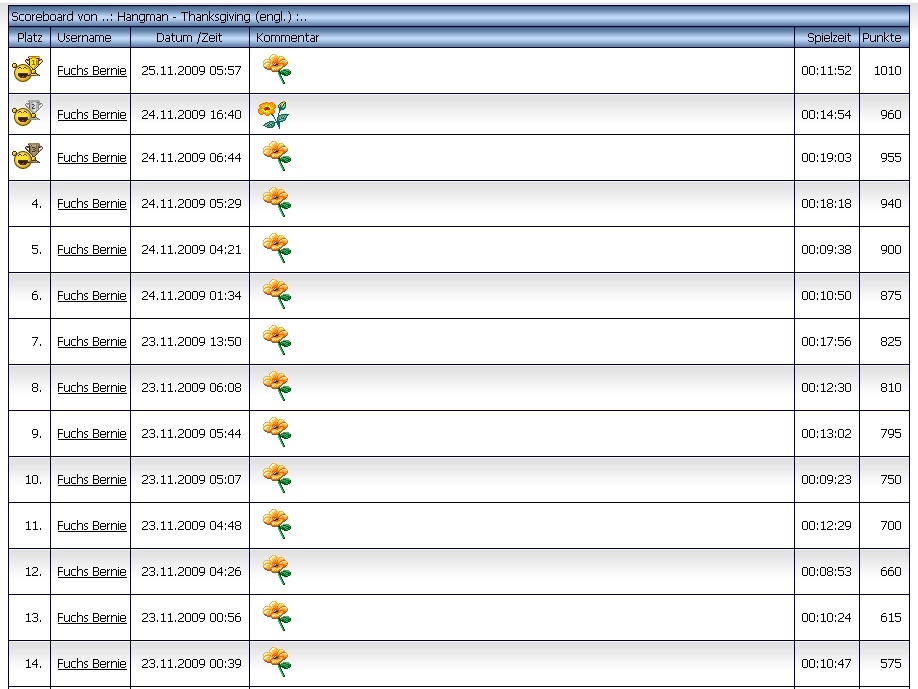Open Fuchs Bernie link dated 24.11.2009 16:40
Viewport: 918px width, 689px height.
tap(92, 114)
